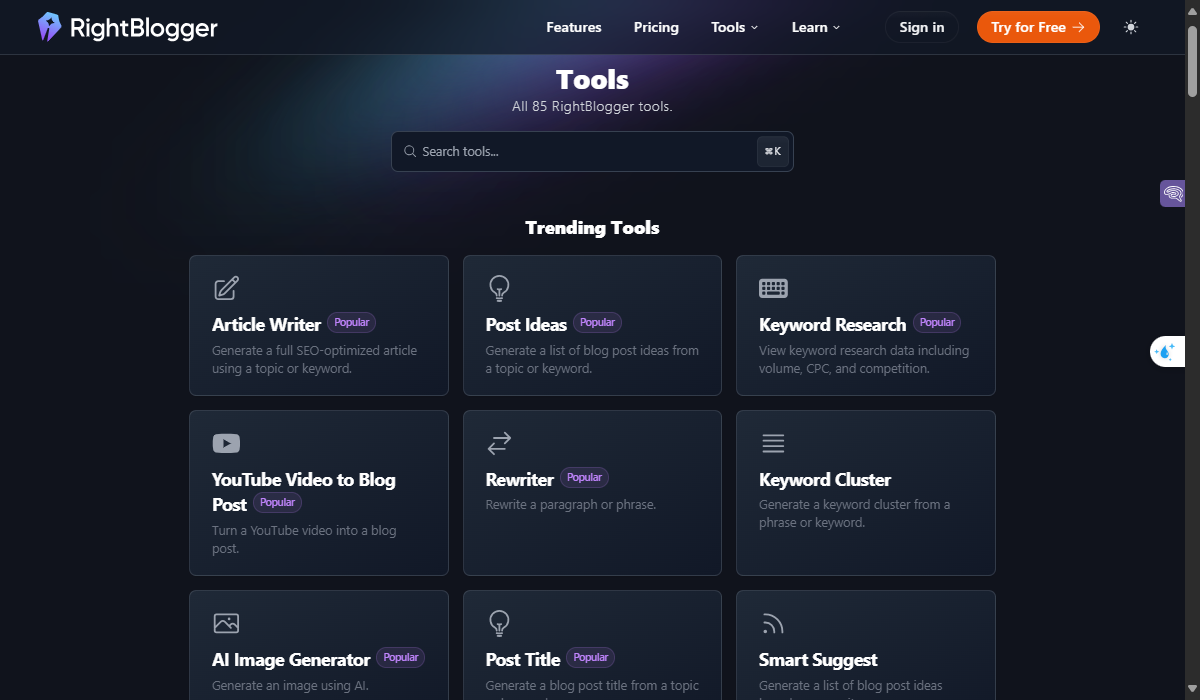
Task: Expand the Learn dropdown menu
Action: [x=815, y=27]
